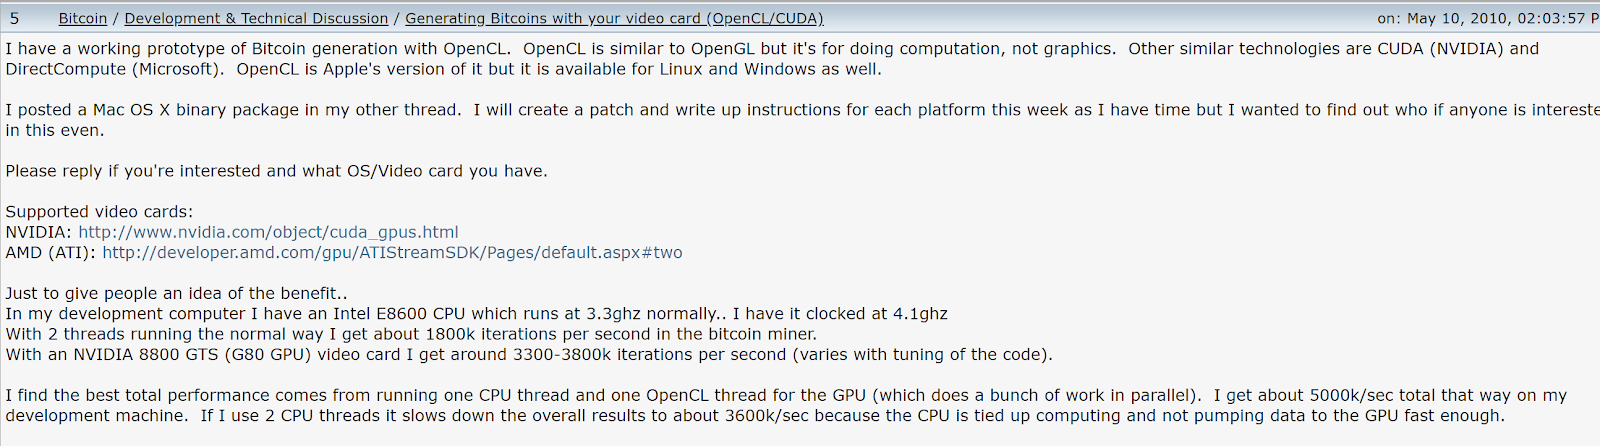Click the NVIDIA 8800 GTS sentence
The height and width of the screenshot is (446, 1600).
coord(529,355)
